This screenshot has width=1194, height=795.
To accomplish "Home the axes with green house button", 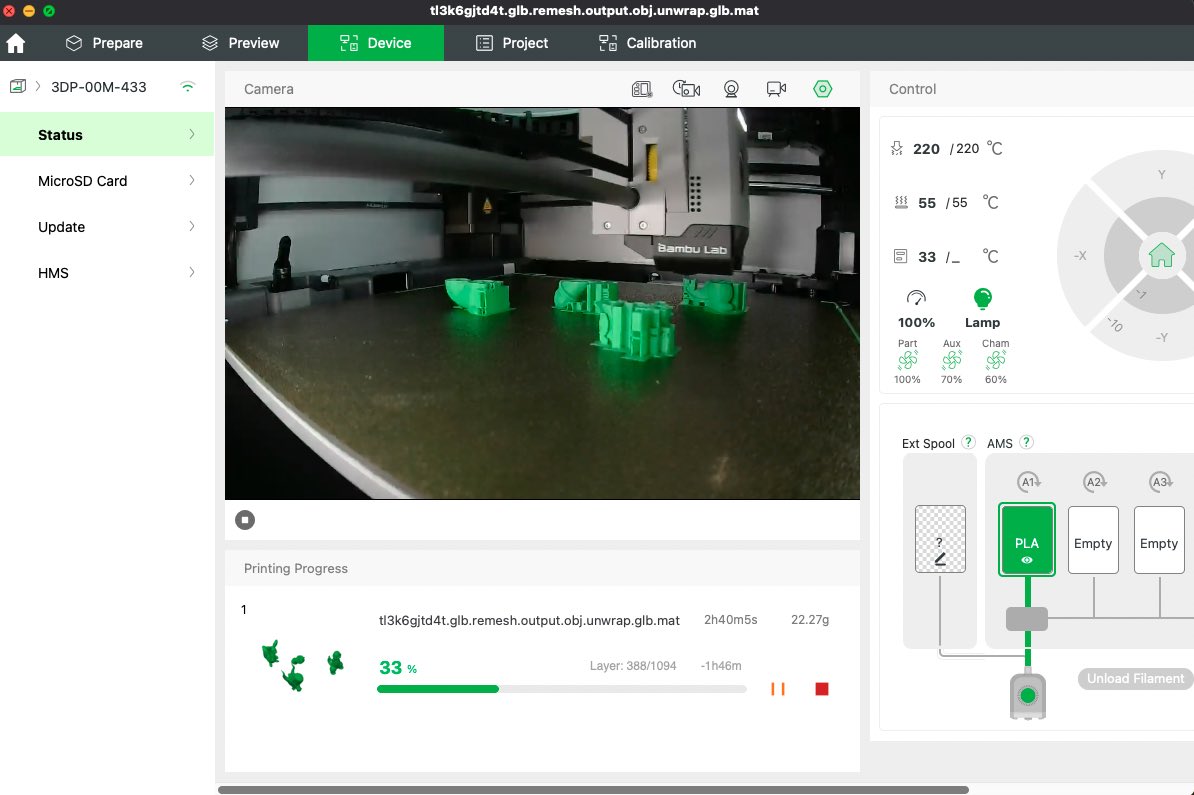I will 1161,255.
